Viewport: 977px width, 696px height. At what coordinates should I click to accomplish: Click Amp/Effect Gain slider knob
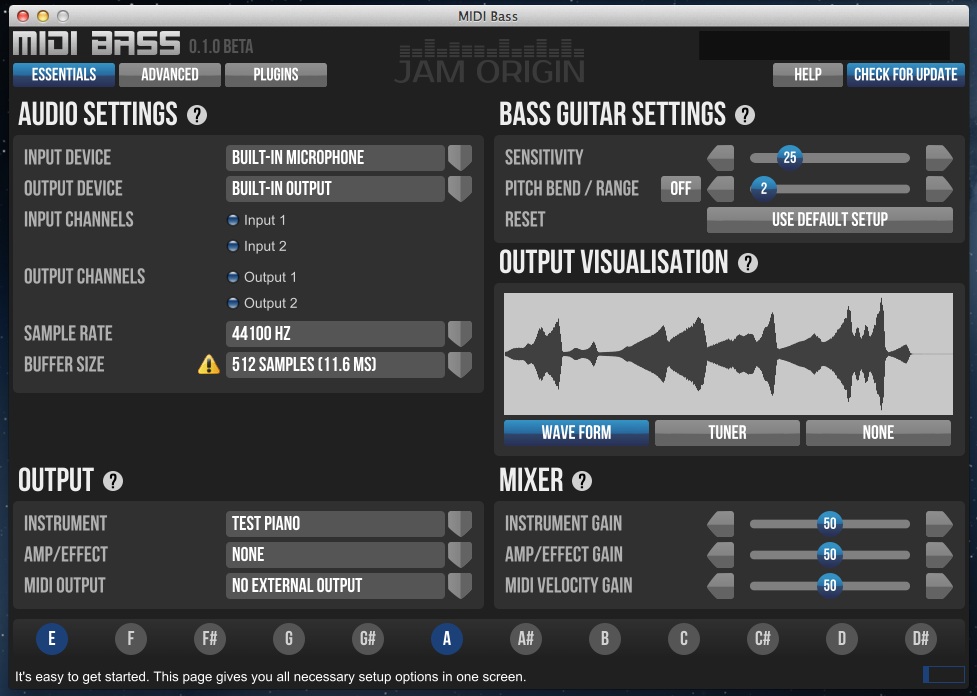pyautogui.click(x=829, y=555)
